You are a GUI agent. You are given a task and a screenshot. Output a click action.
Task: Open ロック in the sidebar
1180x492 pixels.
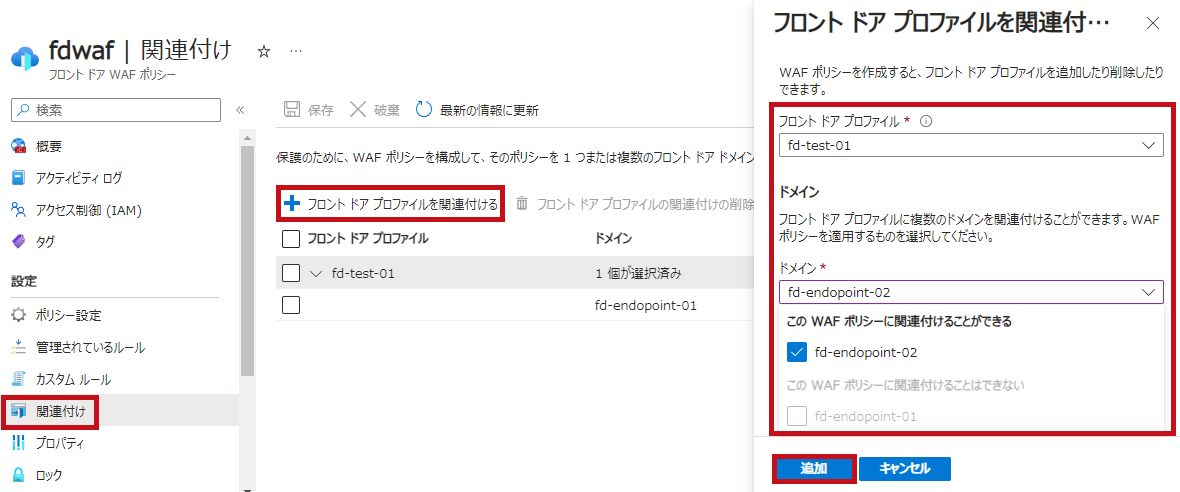(x=49, y=475)
